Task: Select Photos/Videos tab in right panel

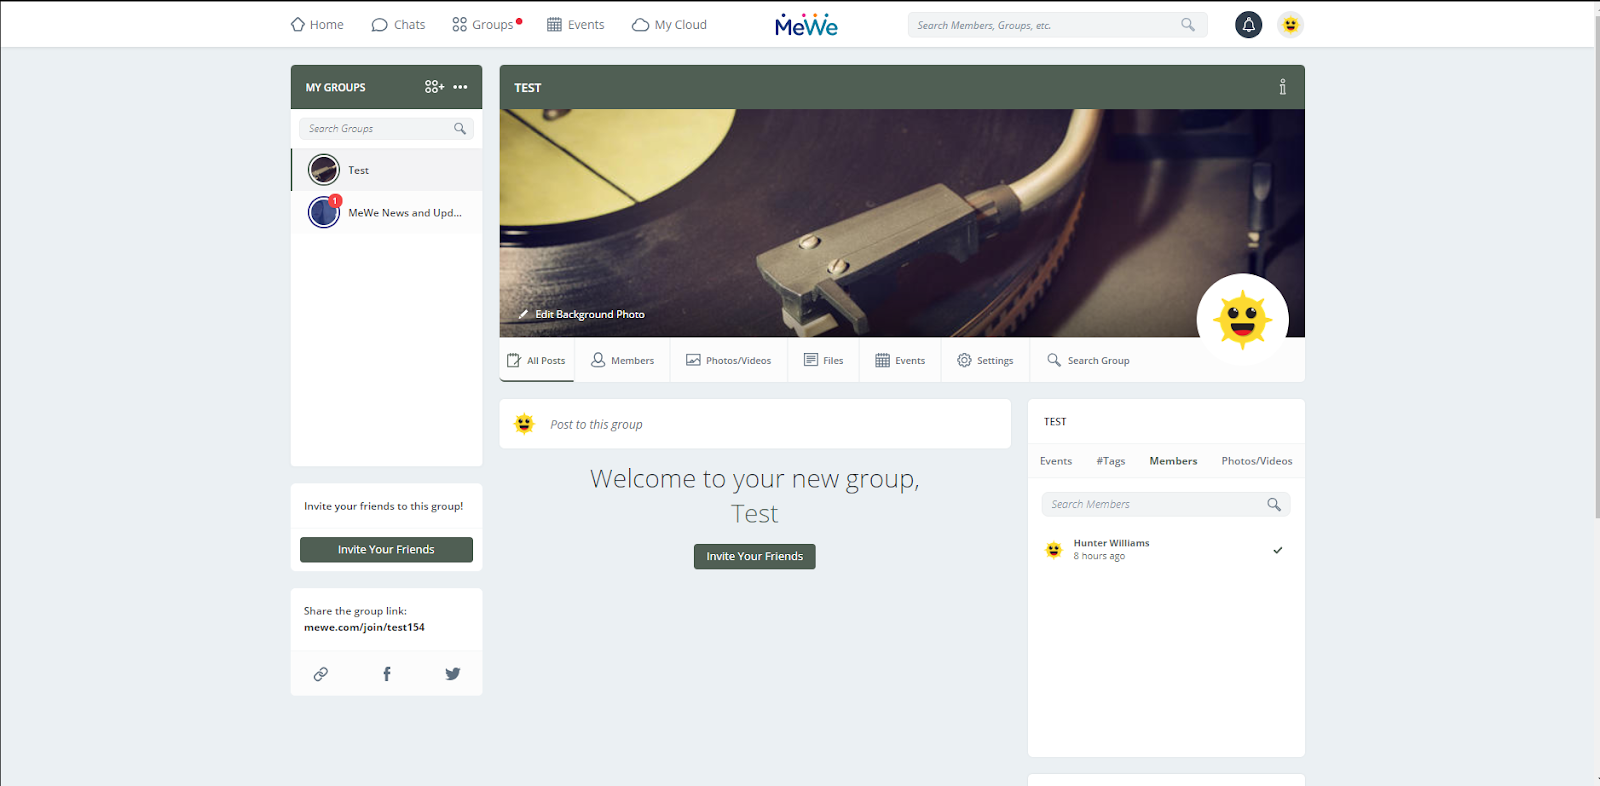Action: coord(1257,461)
